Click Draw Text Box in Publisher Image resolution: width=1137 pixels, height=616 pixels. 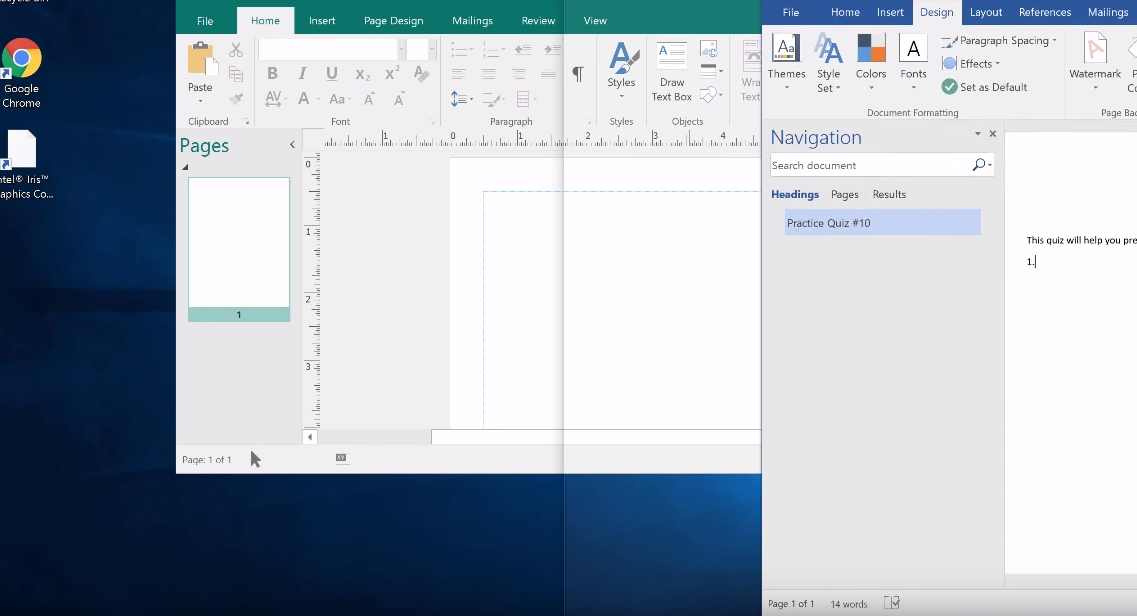click(x=671, y=71)
